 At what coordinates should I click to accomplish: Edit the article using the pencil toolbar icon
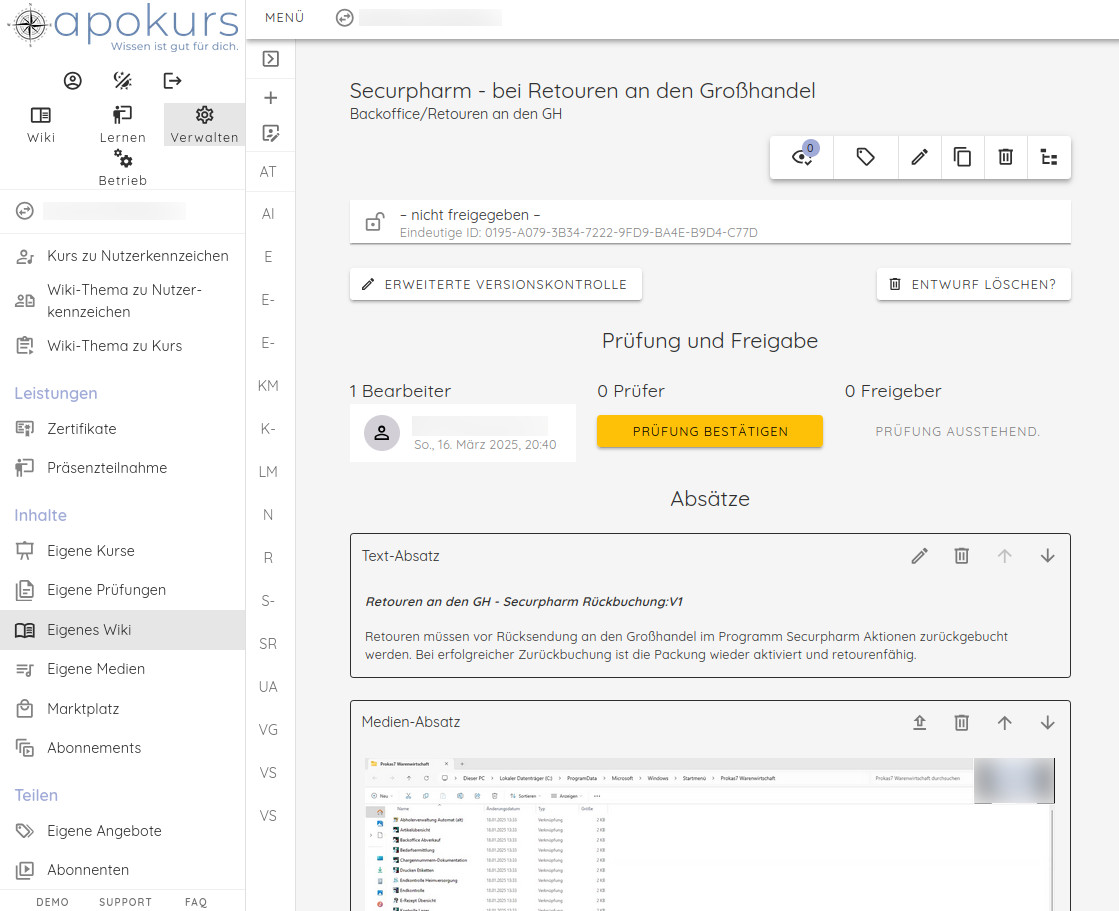point(919,157)
